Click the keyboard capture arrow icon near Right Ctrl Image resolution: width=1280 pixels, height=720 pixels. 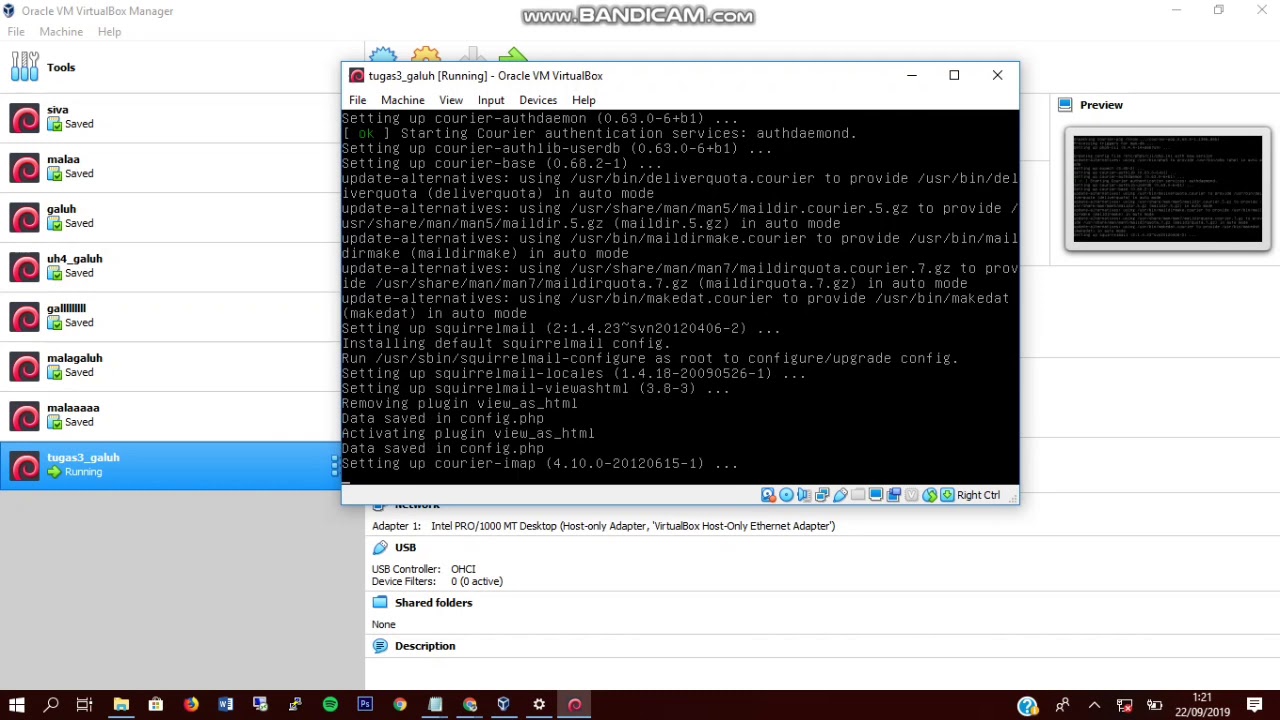pyautogui.click(x=947, y=495)
